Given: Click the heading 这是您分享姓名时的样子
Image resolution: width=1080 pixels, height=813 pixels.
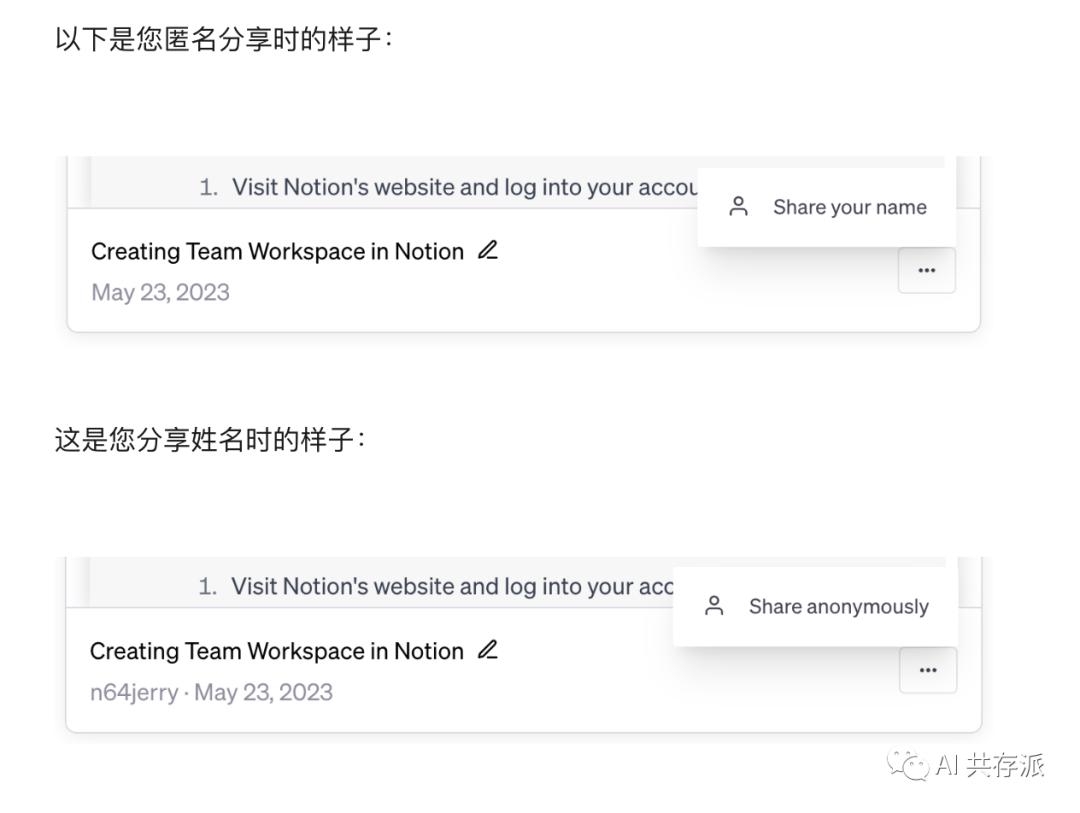Looking at the screenshot, I should (x=210, y=440).
